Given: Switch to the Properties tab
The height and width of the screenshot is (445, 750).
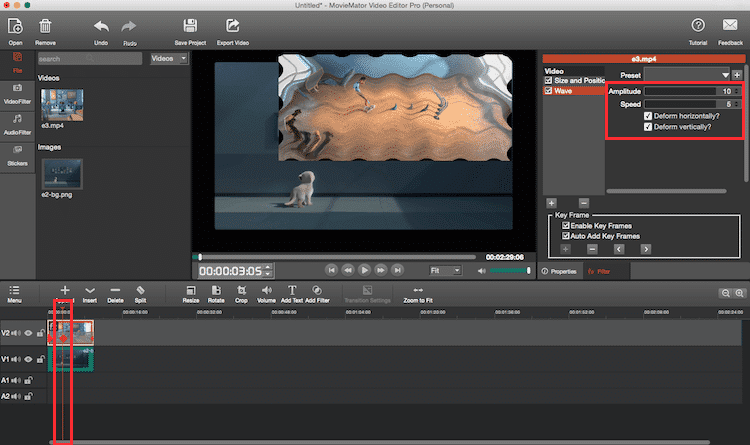Looking at the screenshot, I should tap(559, 271).
